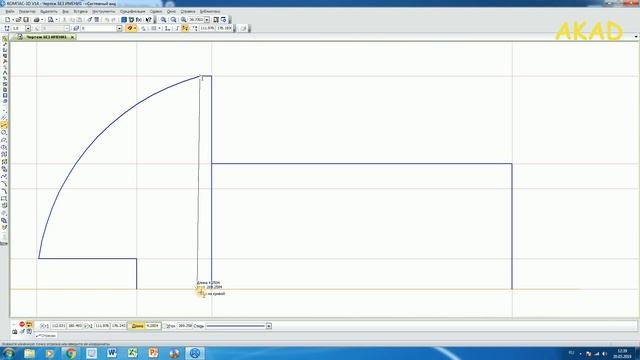
Task: Open the document tabs list arrow at far right
Action: (x=636, y=37)
